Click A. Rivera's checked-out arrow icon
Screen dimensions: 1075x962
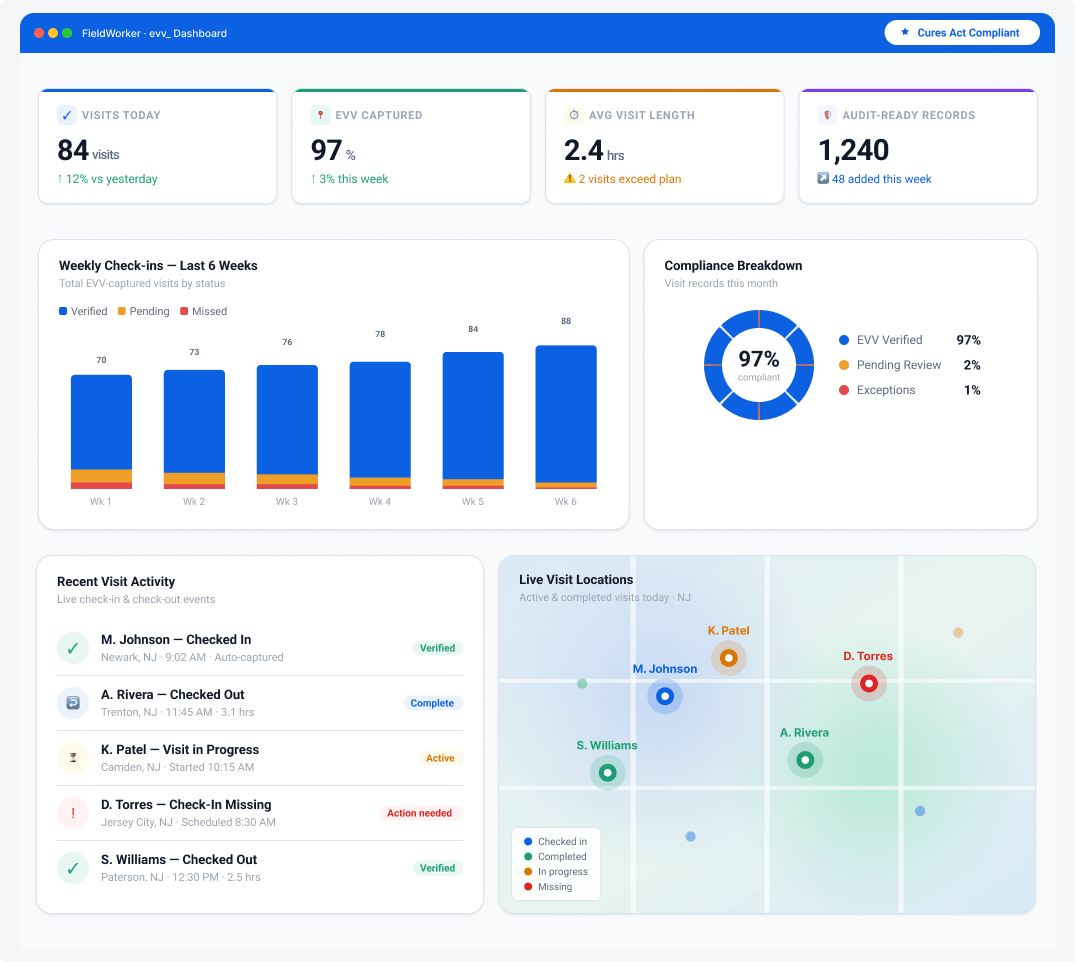pyautogui.click(x=73, y=703)
